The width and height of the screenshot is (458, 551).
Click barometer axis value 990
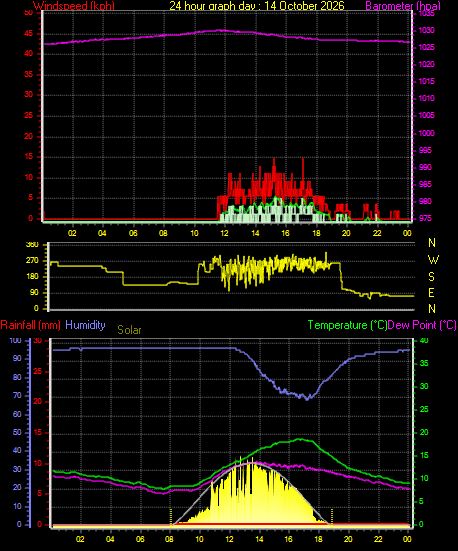pyautogui.click(x=425, y=167)
